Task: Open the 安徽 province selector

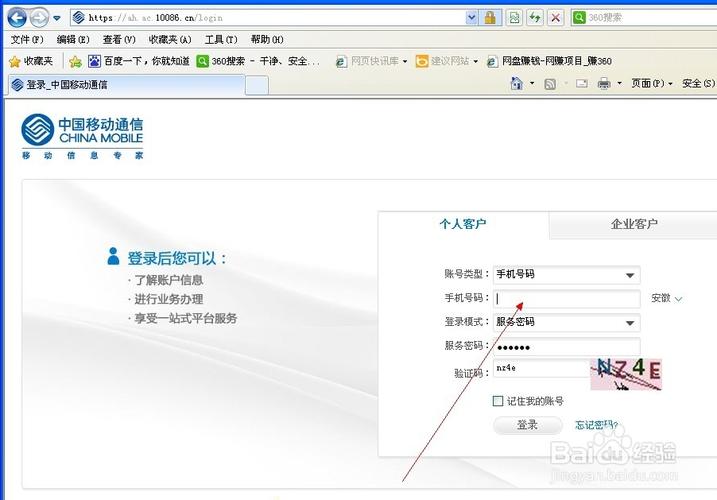Action: pos(666,298)
